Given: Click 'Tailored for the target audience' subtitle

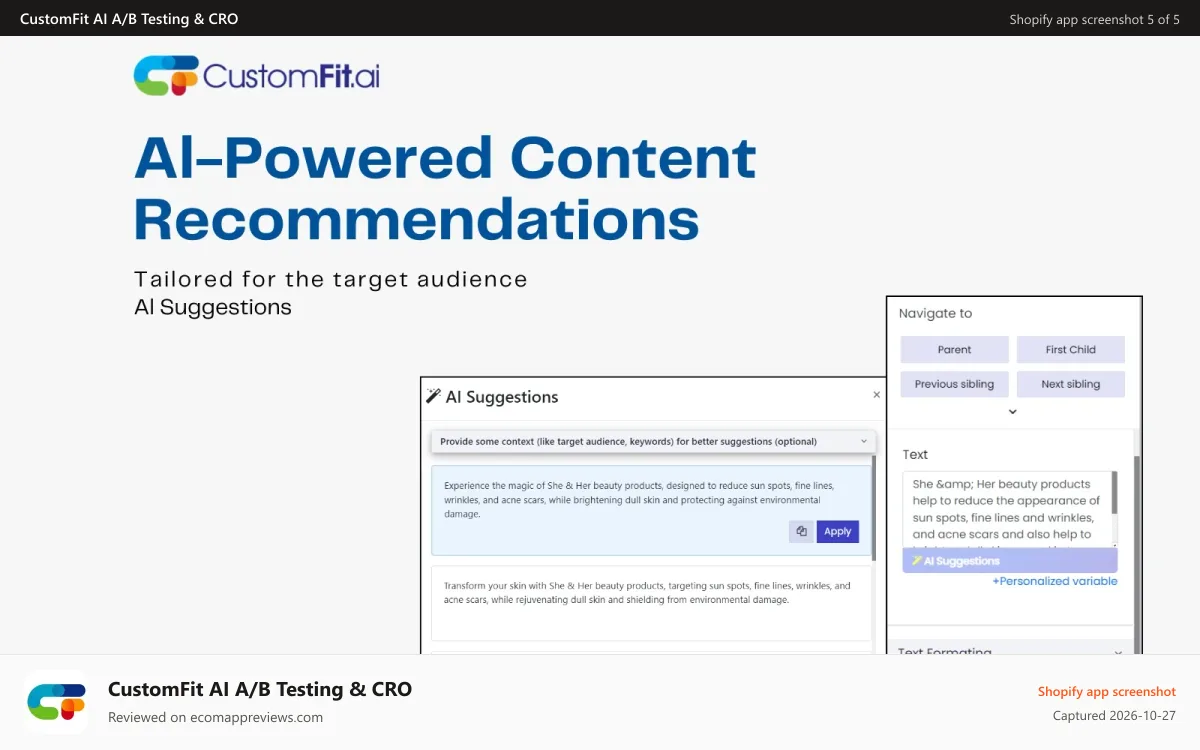Looking at the screenshot, I should (331, 279).
